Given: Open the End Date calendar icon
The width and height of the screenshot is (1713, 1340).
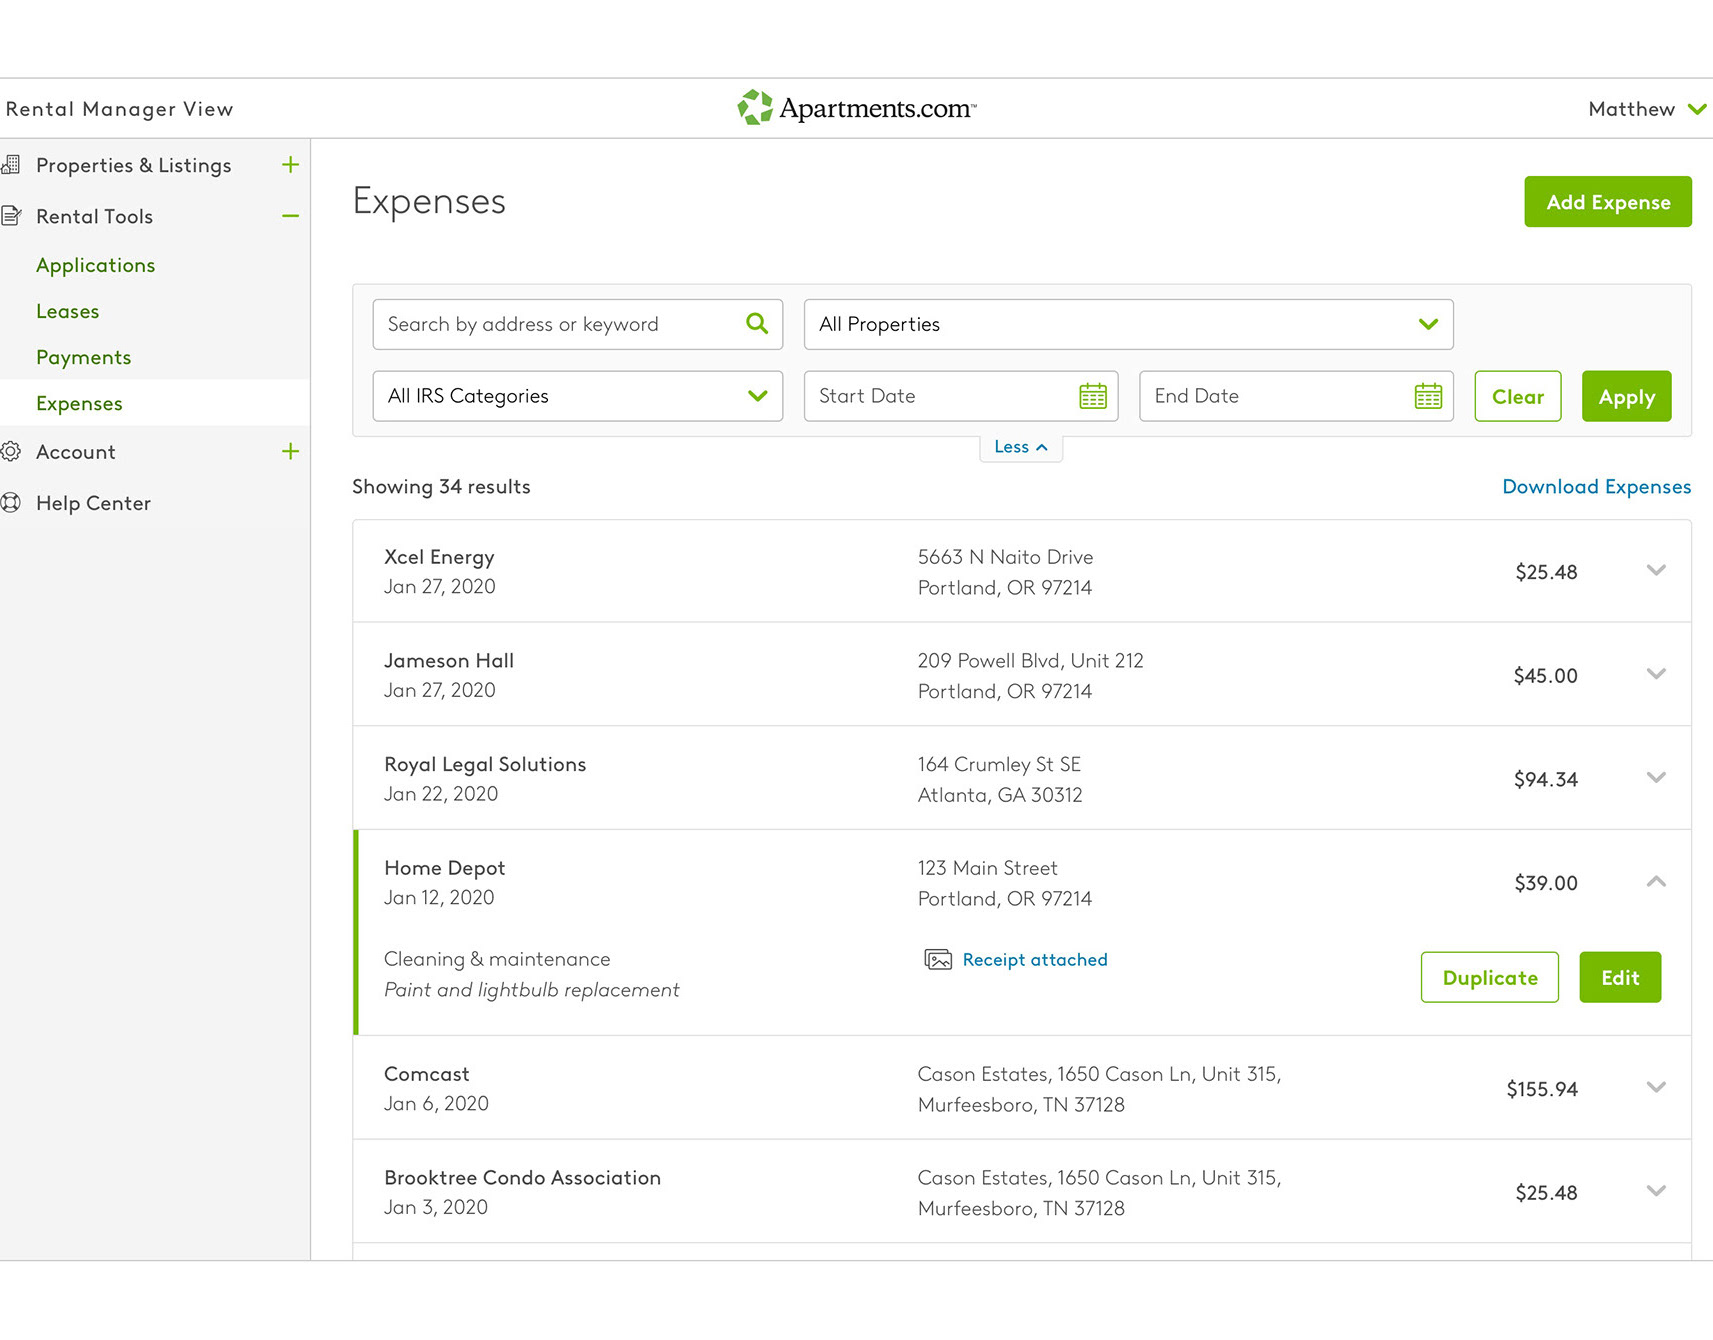Looking at the screenshot, I should tap(1428, 396).
